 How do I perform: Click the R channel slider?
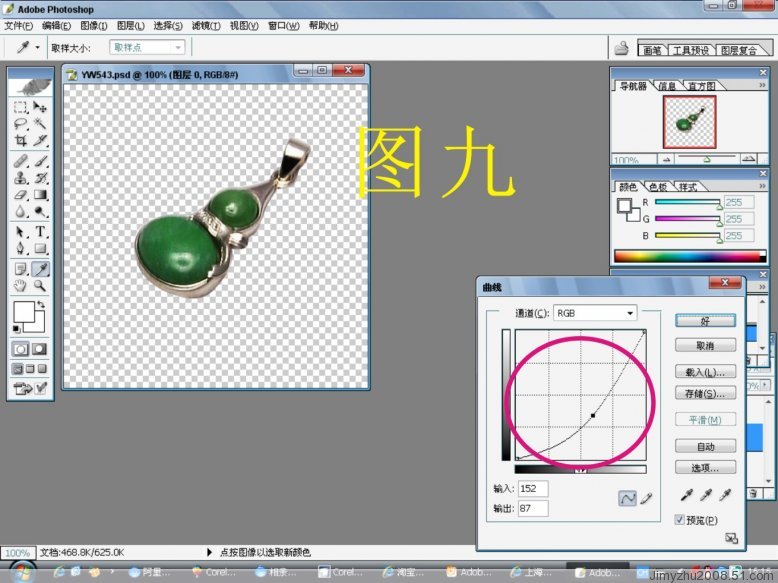(688, 202)
